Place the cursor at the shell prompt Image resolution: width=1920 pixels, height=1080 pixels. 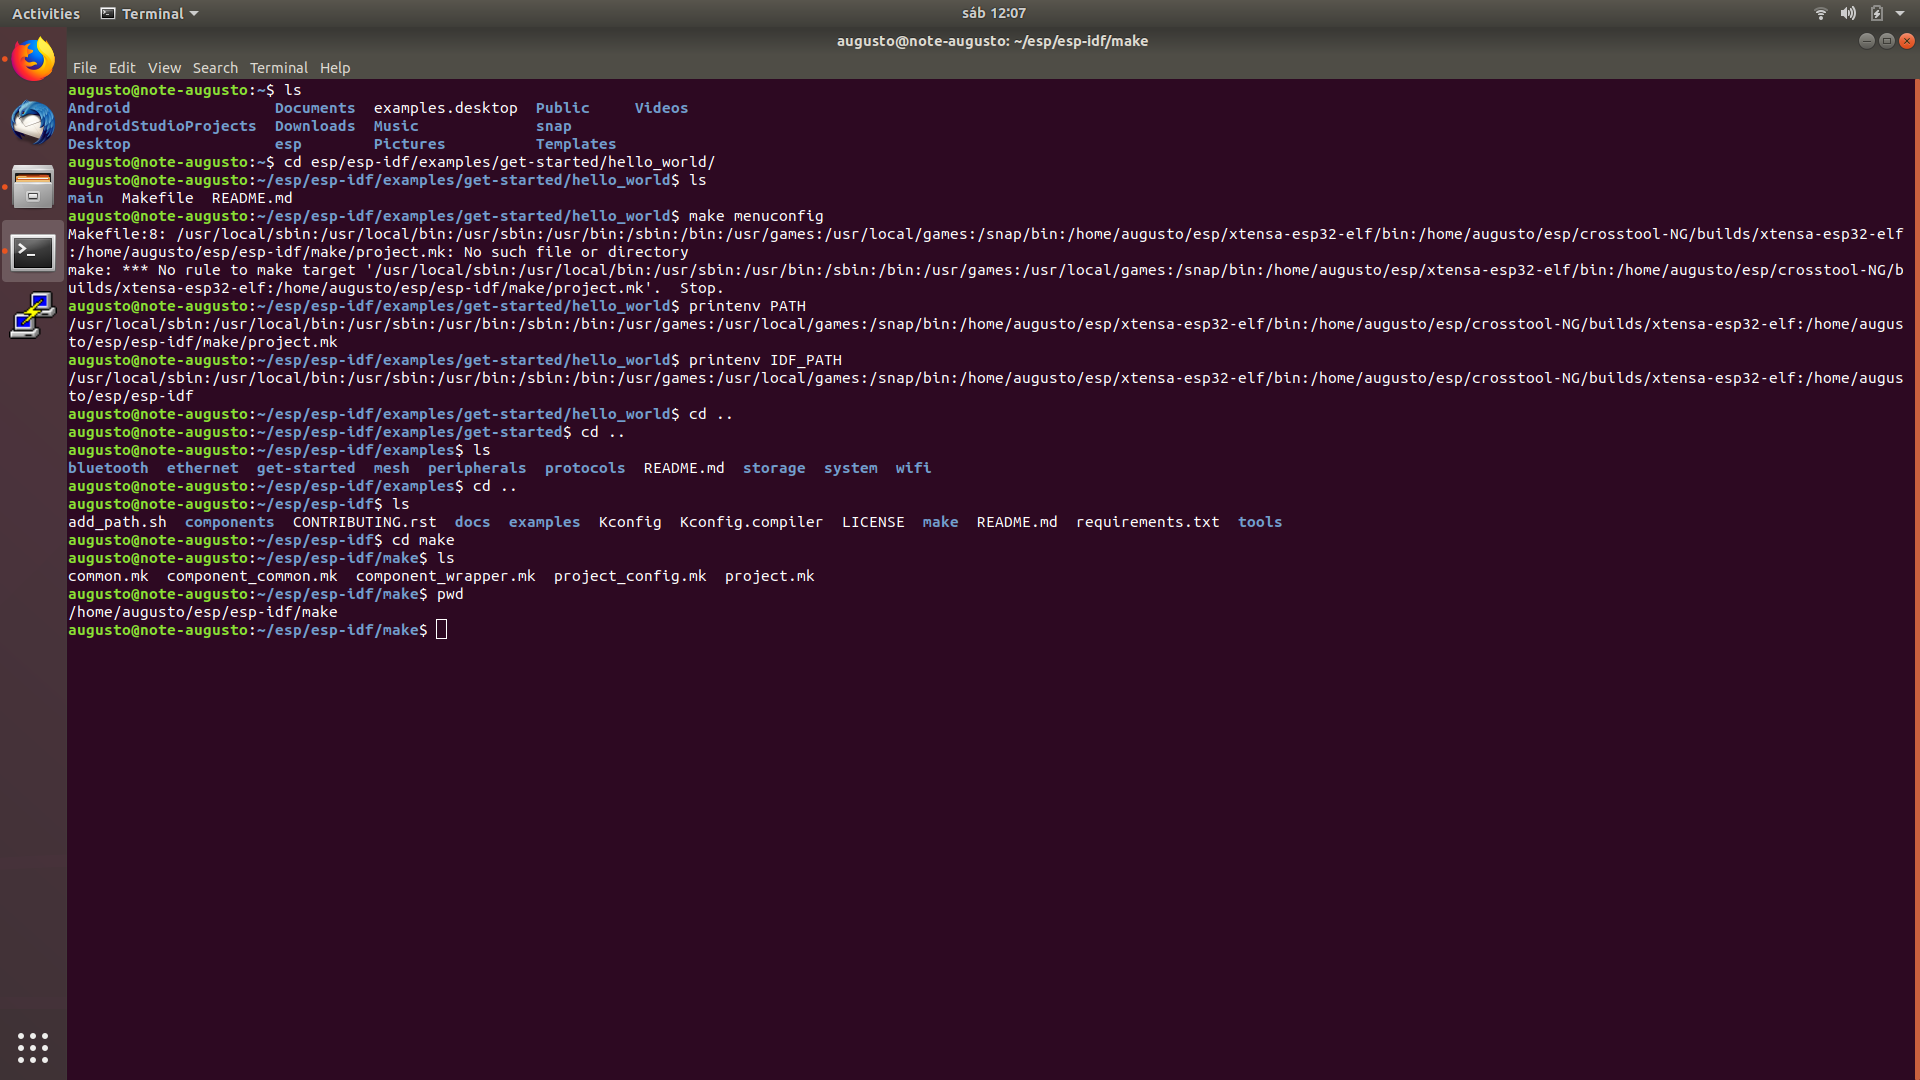441,629
